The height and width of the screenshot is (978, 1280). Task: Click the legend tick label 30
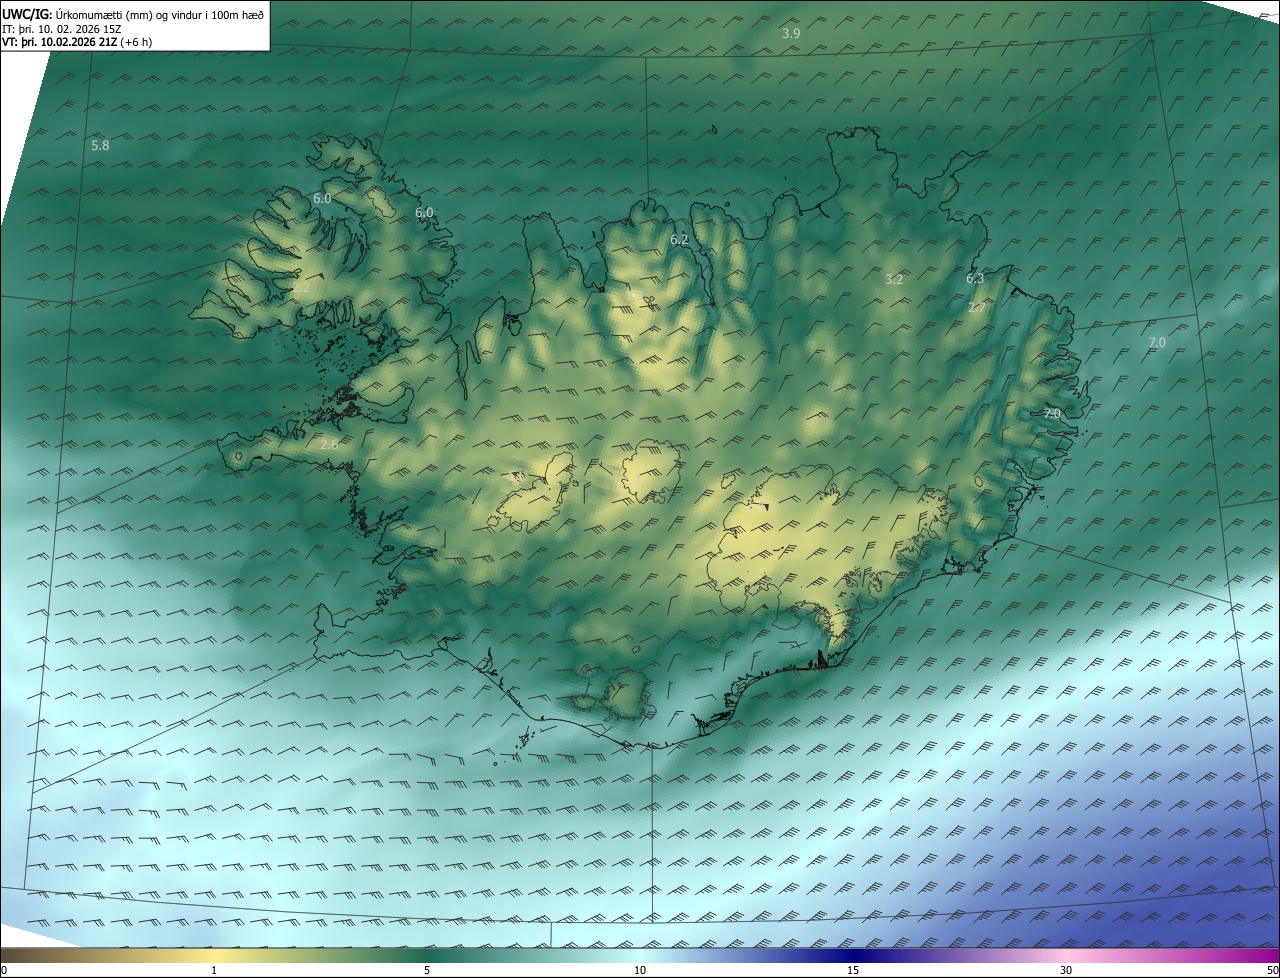pyautogui.click(x=1066, y=970)
